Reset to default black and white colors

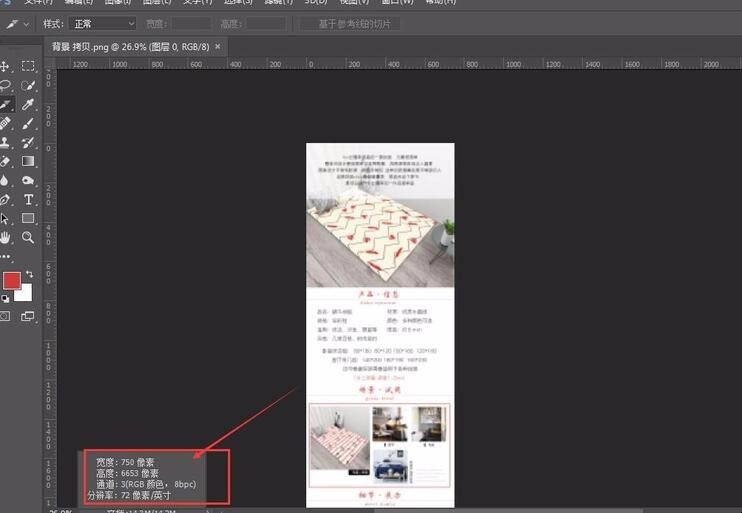coord(5,298)
